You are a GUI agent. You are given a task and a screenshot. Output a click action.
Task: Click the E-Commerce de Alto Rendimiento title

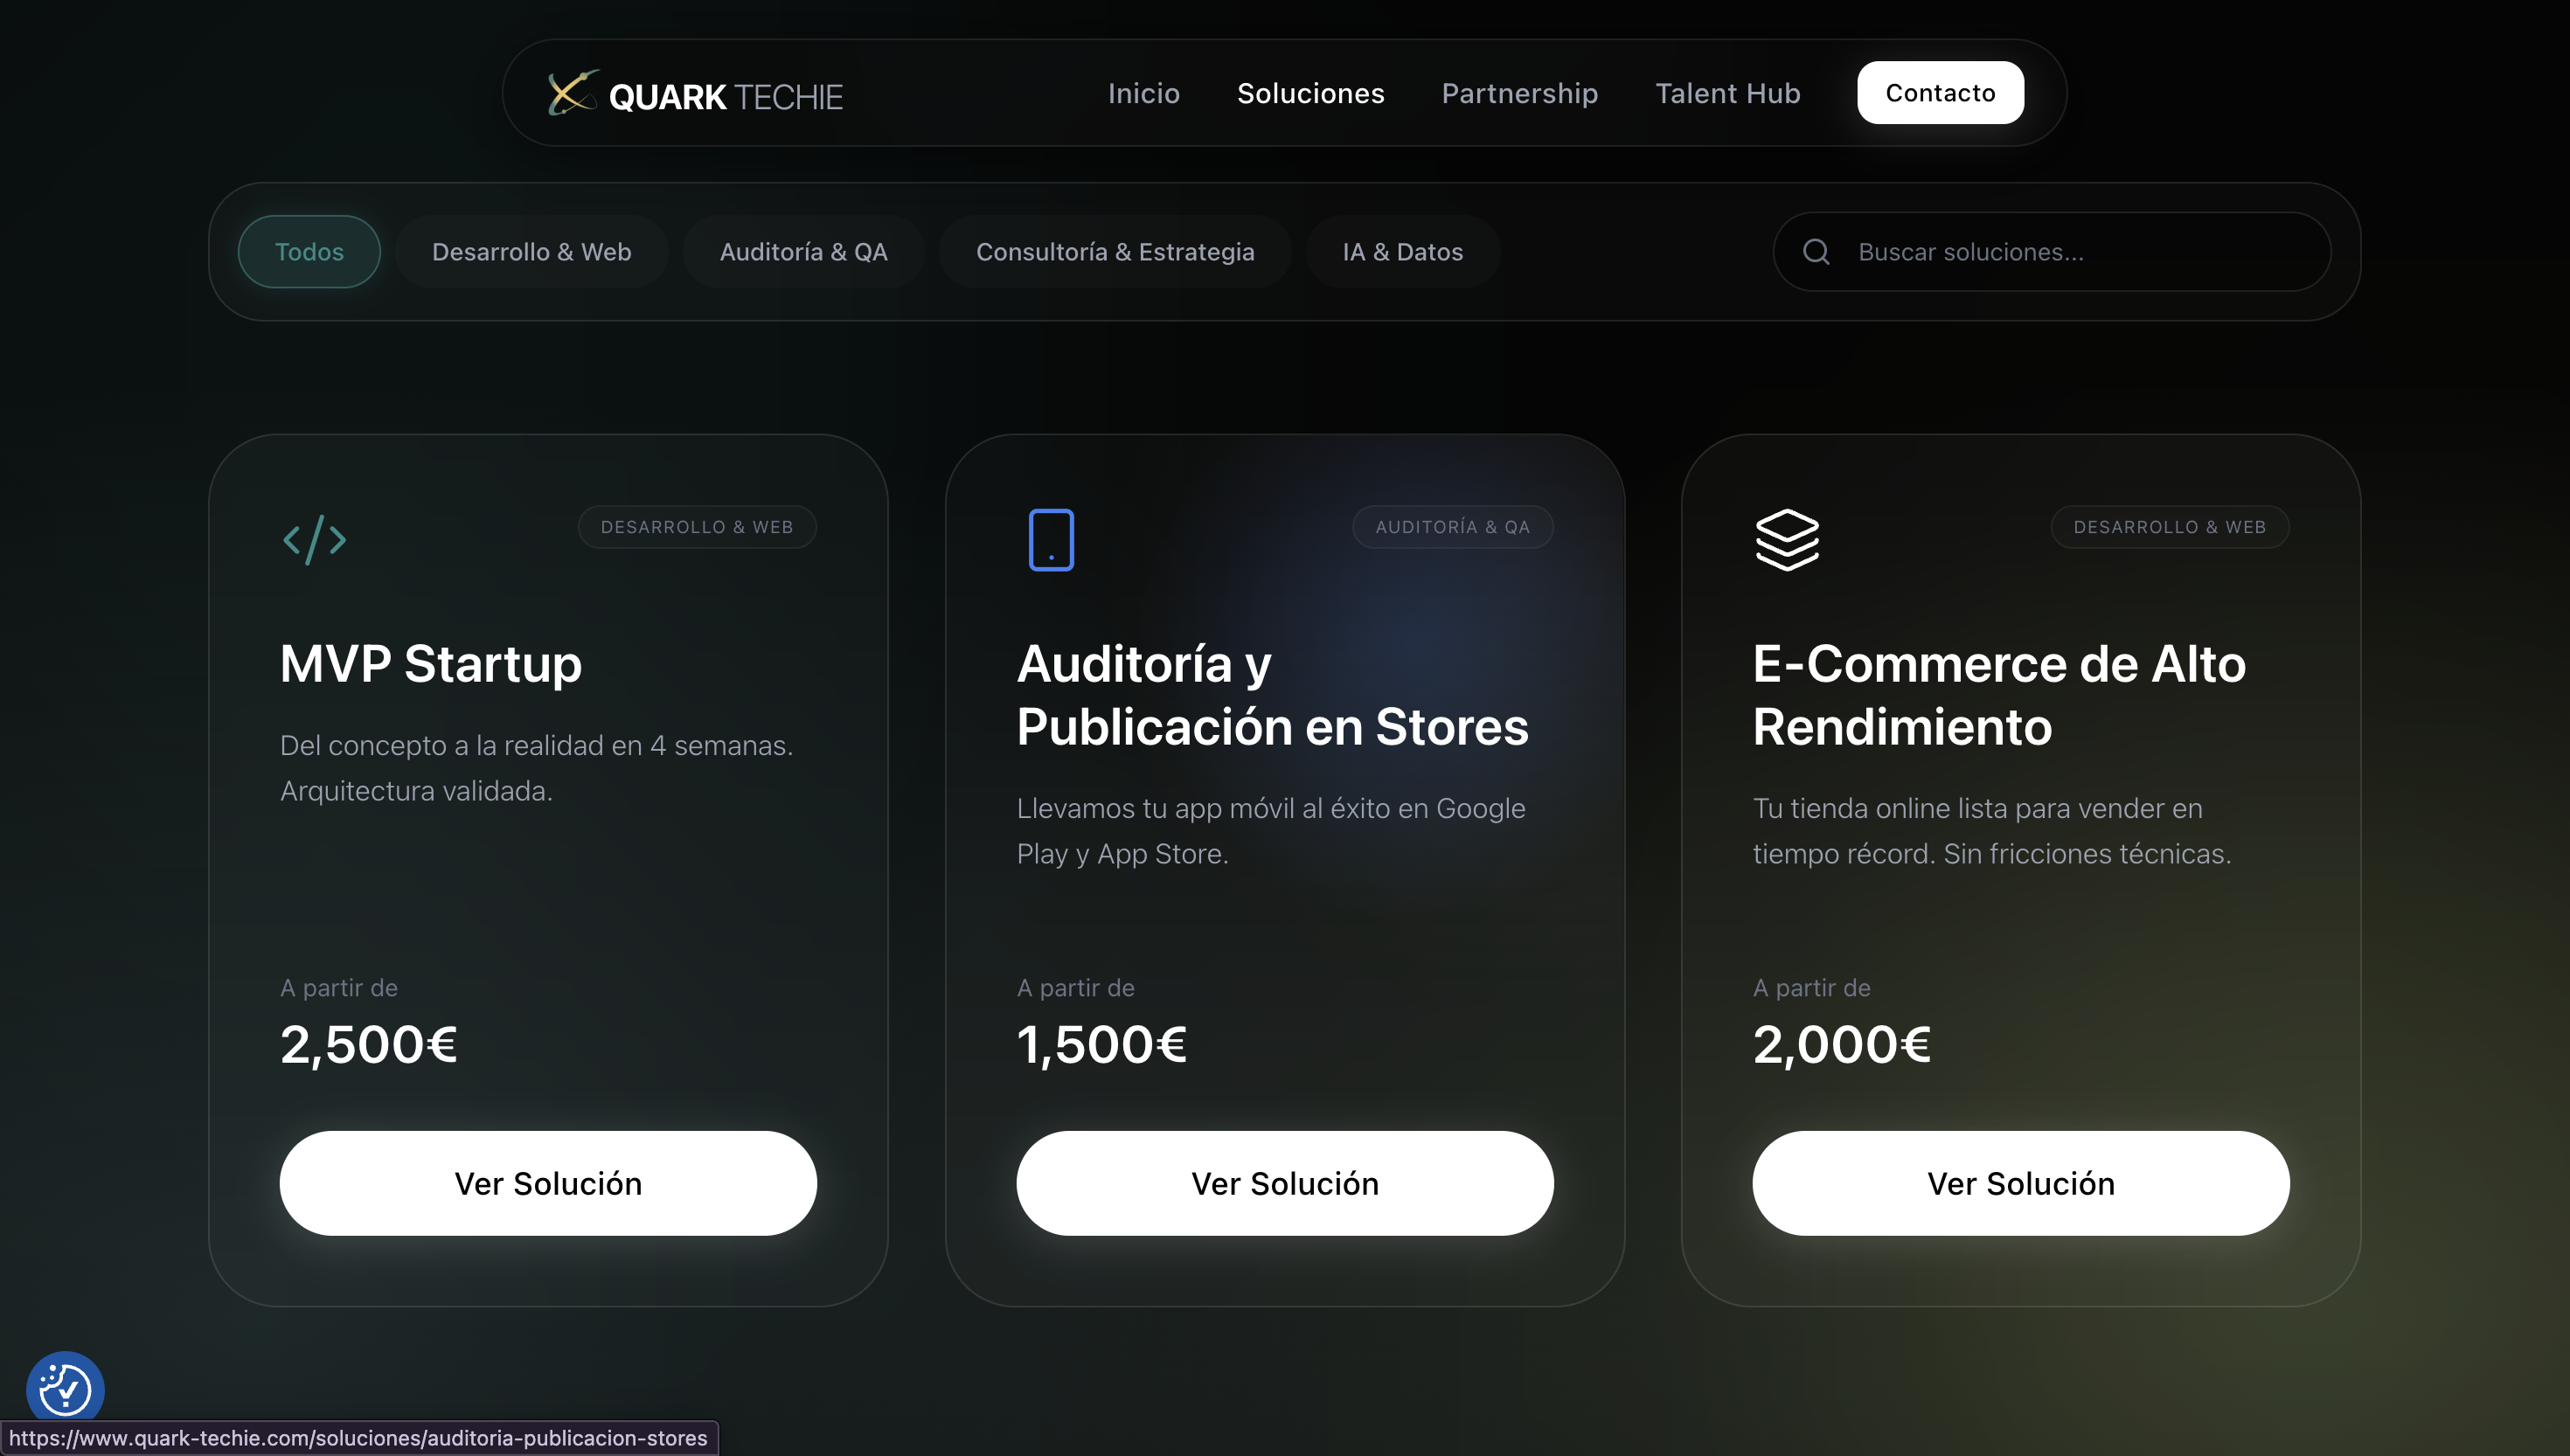coord(2000,695)
